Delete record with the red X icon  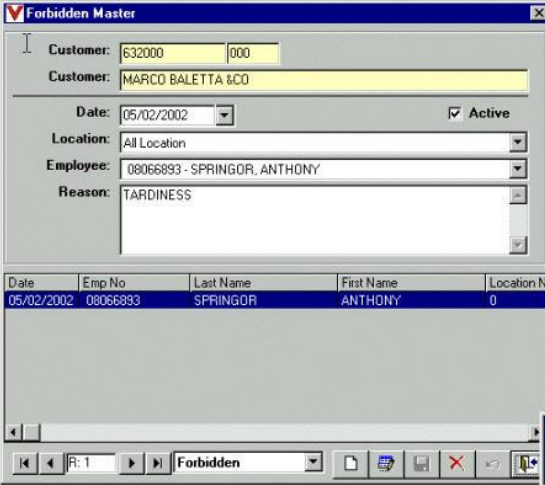(457, 463)
